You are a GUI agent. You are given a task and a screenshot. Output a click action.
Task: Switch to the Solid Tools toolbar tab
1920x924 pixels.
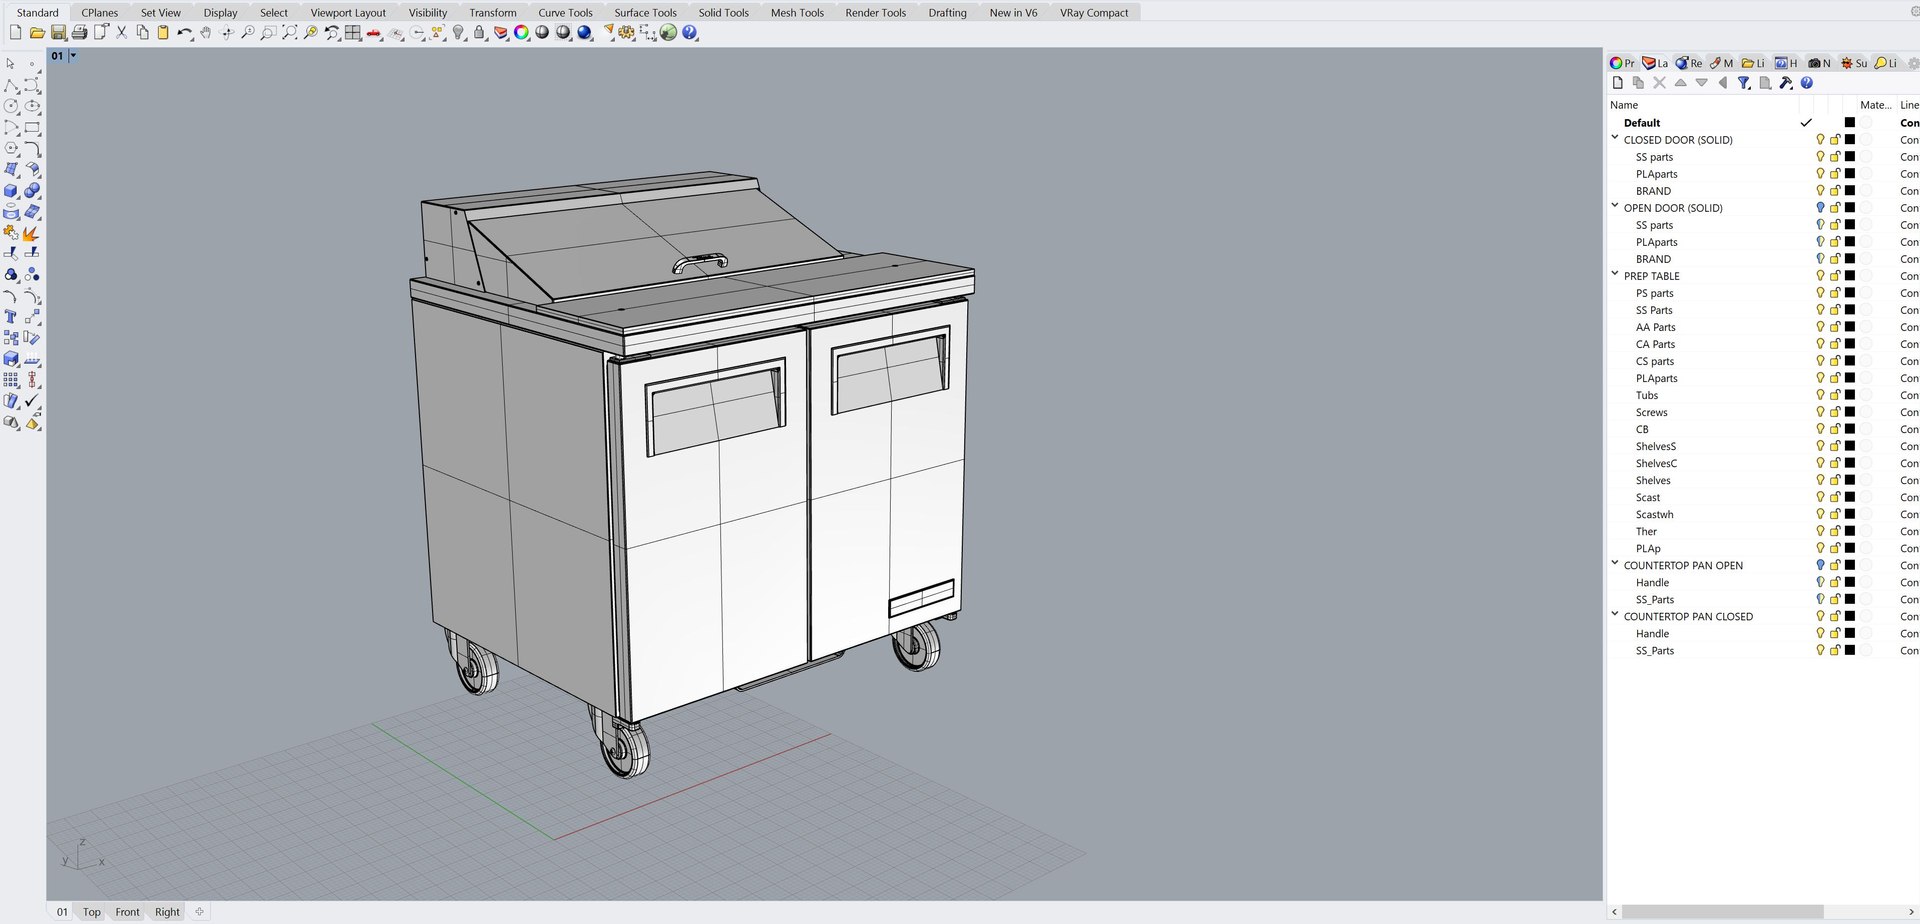pos(723,13)
